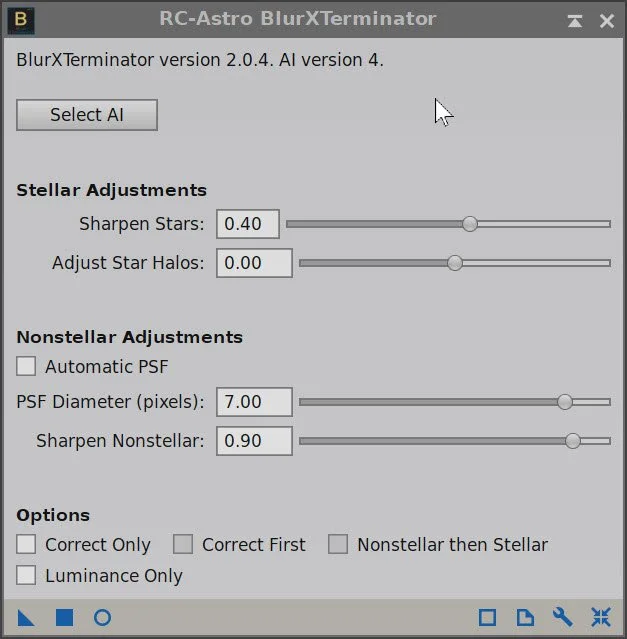This screenshot has width=627, height=639.
Task: Click the 'PSF Diameter (pixels):' label
Action: click(110, 402)
